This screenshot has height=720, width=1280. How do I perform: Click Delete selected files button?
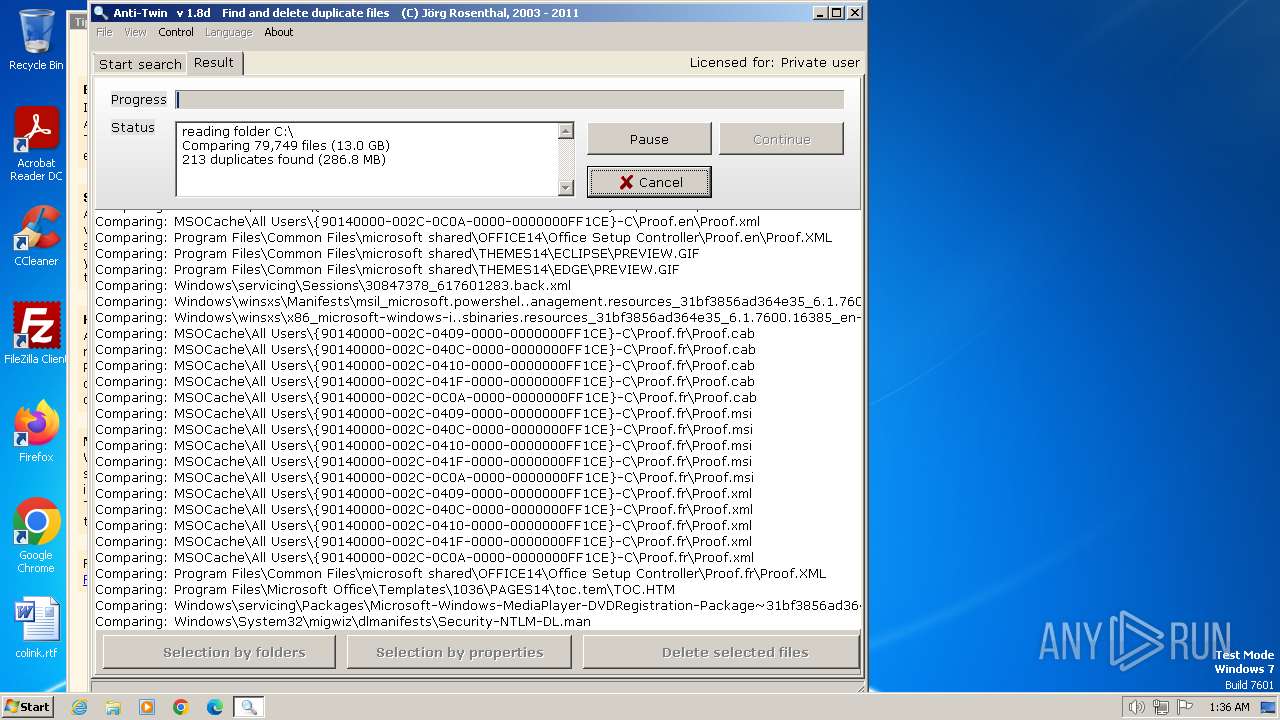click(x=721, y=652)
